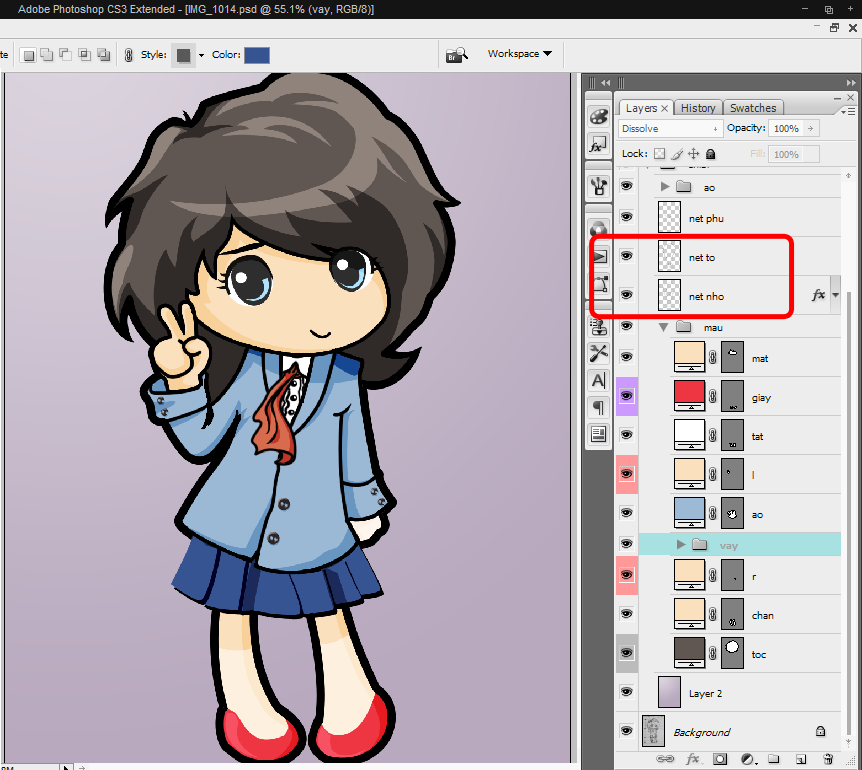Click the Opacity 100% input field
The width and height of the screenshot is (862, 770).
[786, 129]
